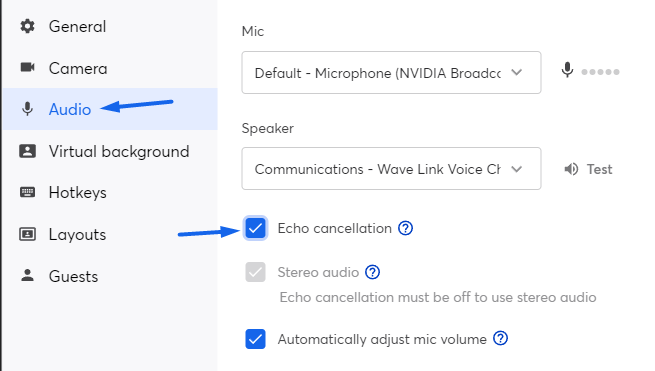Click the Audio microphone icon in sidebar

(28, 109)
